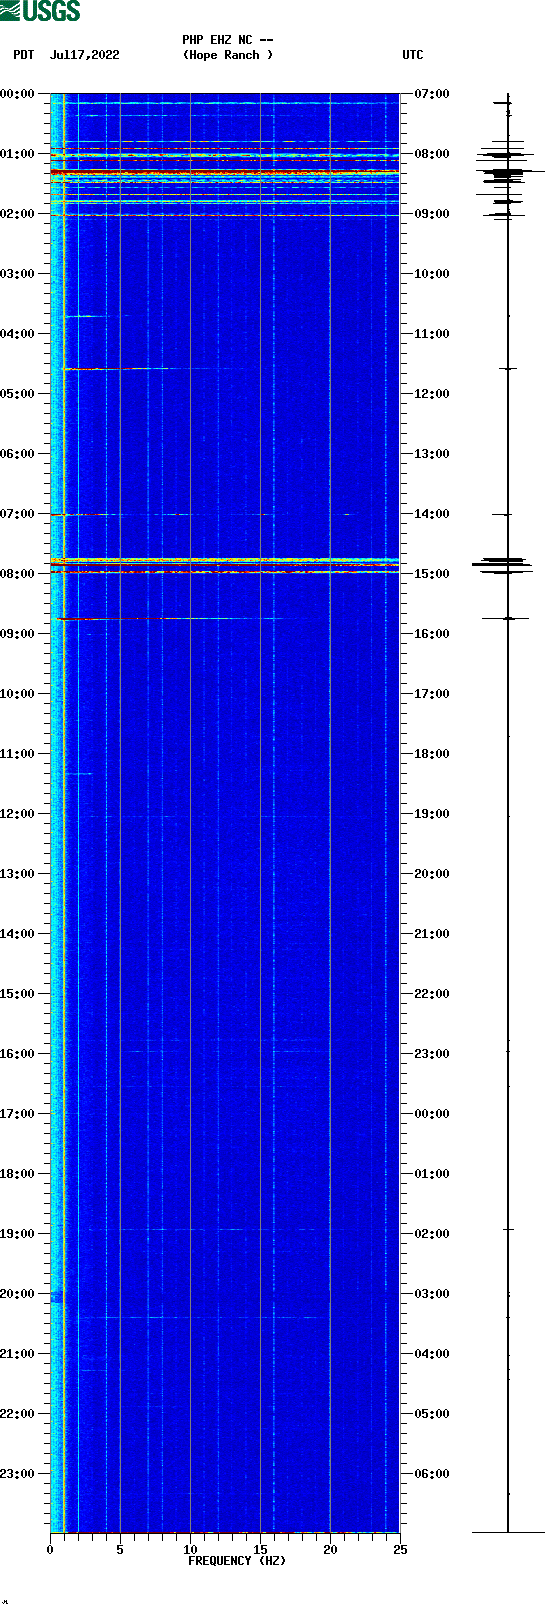This screenshot has width=552, height=1613.
Task: Click the '16:00' PDT time label
Action: [18, 1054]
